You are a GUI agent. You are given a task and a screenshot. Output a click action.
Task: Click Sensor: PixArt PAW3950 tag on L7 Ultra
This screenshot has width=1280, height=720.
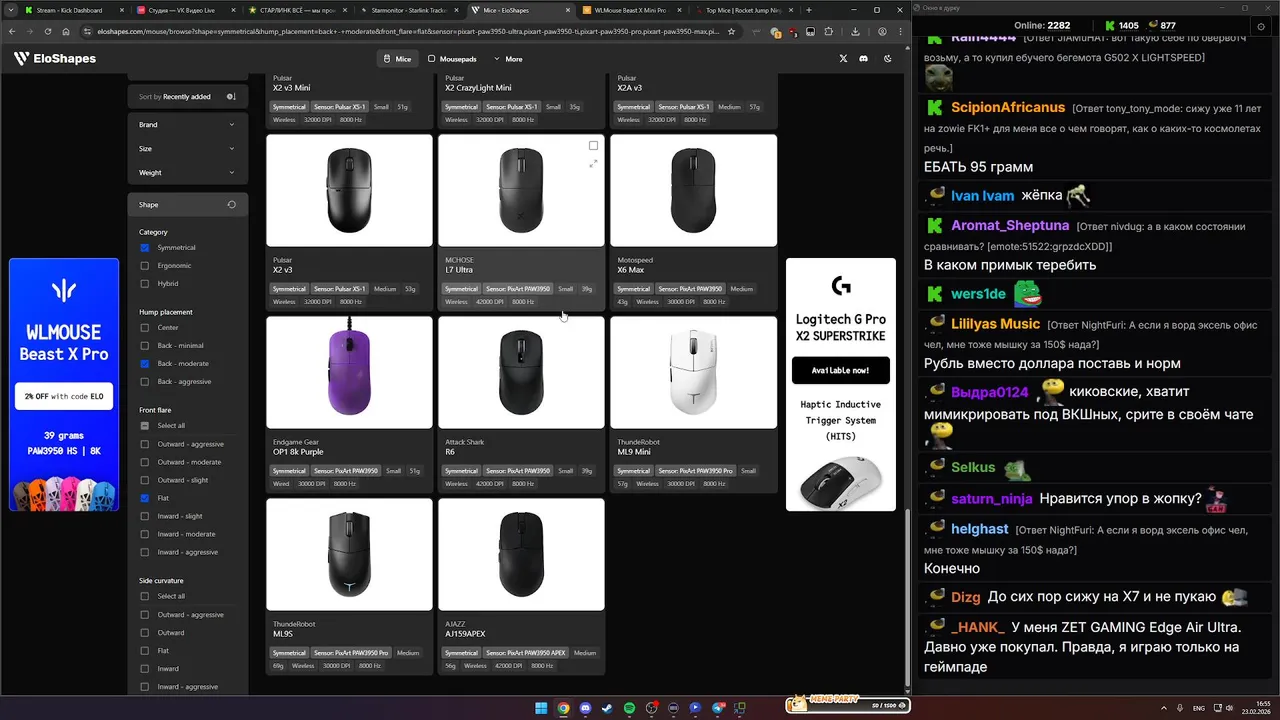coord(518,289)
